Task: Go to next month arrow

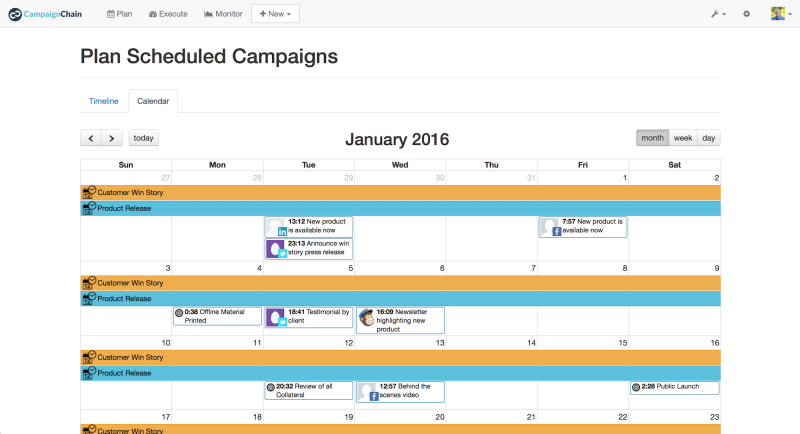Action: tap(112, 138)
